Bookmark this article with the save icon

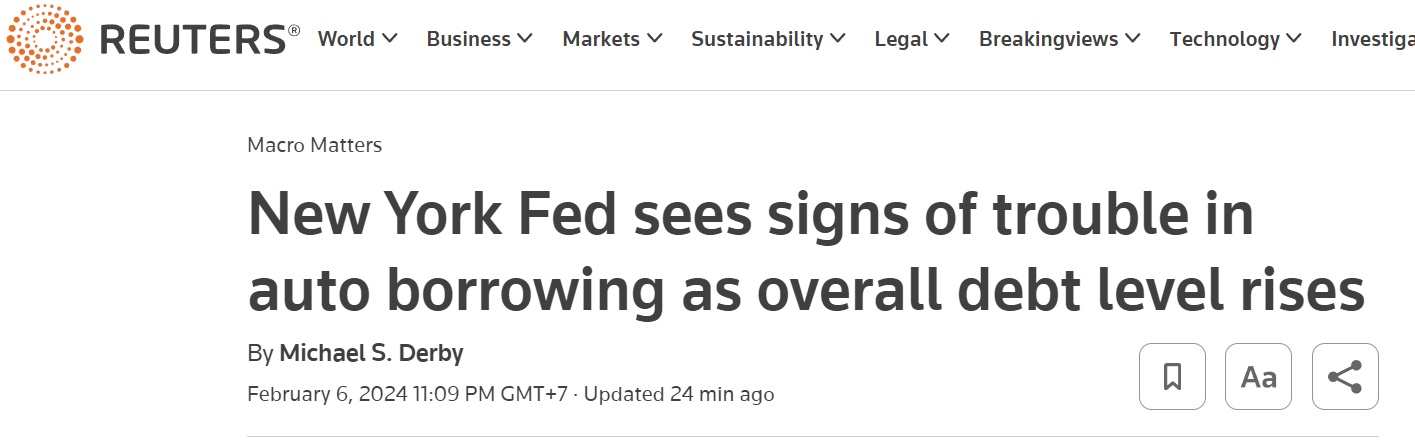tap(1172, 376)
